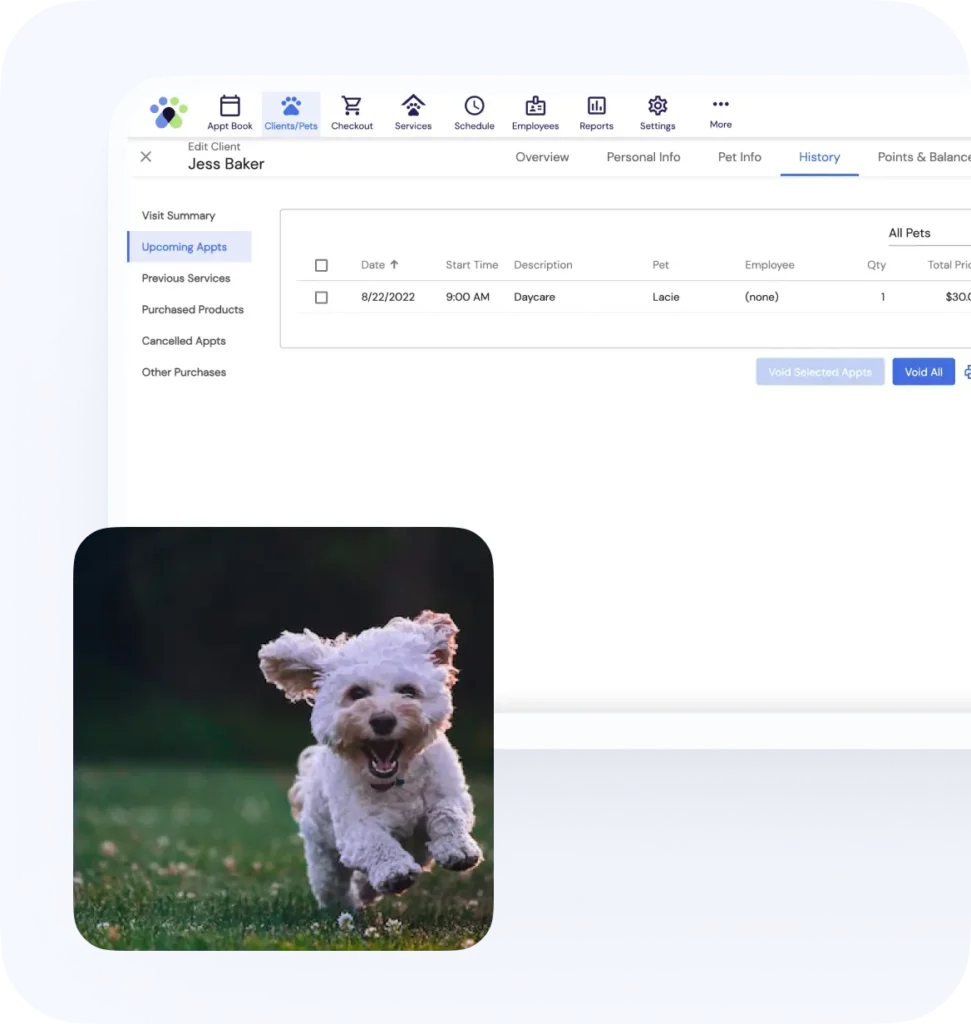Switch to the Pet Info tab
The width and height of the screenshot is (971, 1024).
(x=739, y=157)
